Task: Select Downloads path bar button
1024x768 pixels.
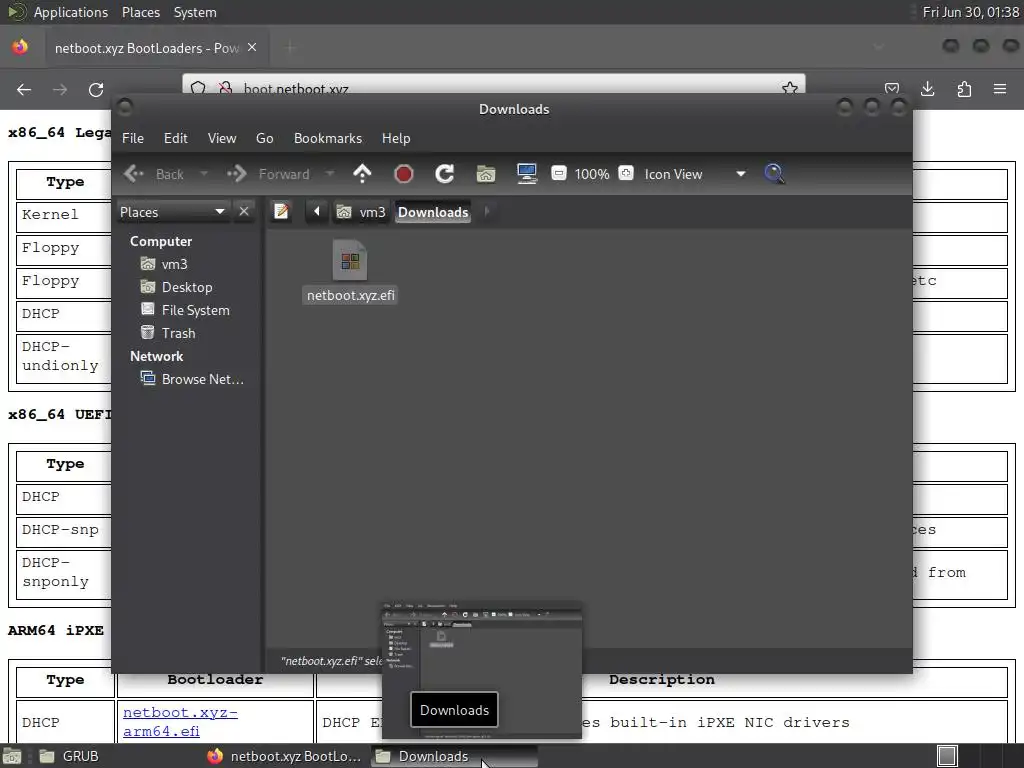Action: click(433, 212)
